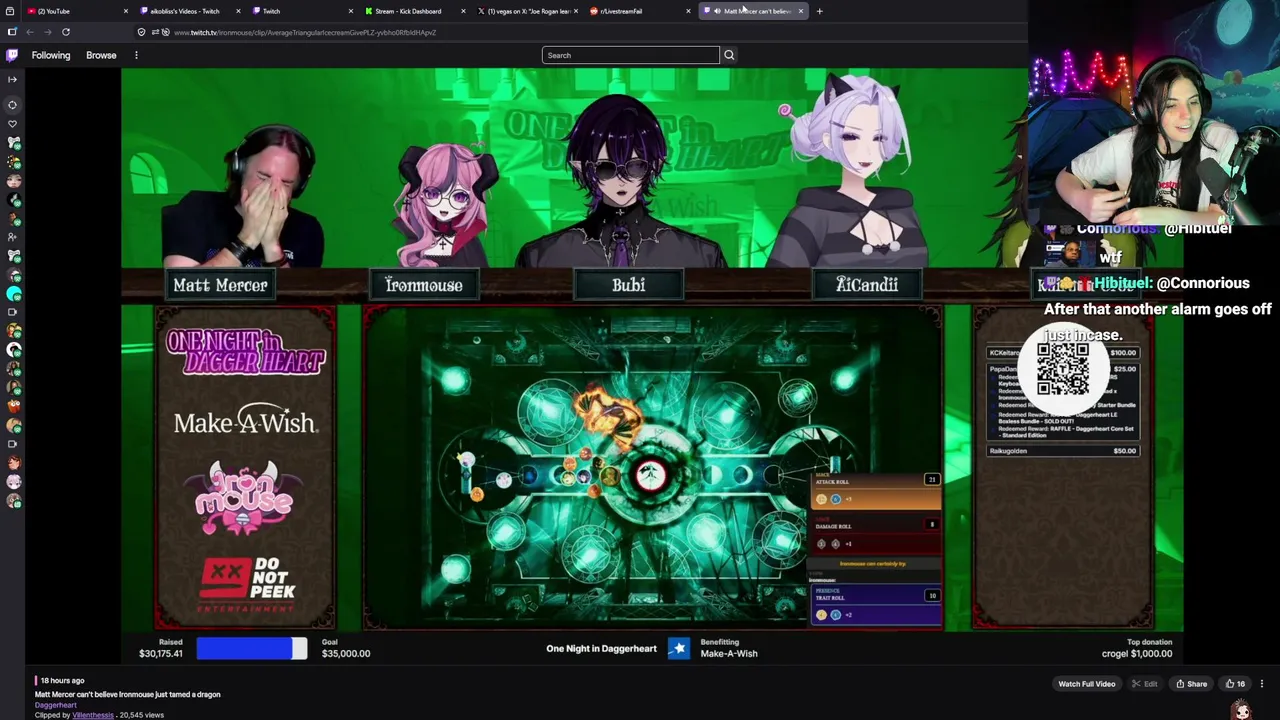The height and width of the screenshot is (720, 1280).
Task: Click the Share button
Action: tap(1191, 684)
